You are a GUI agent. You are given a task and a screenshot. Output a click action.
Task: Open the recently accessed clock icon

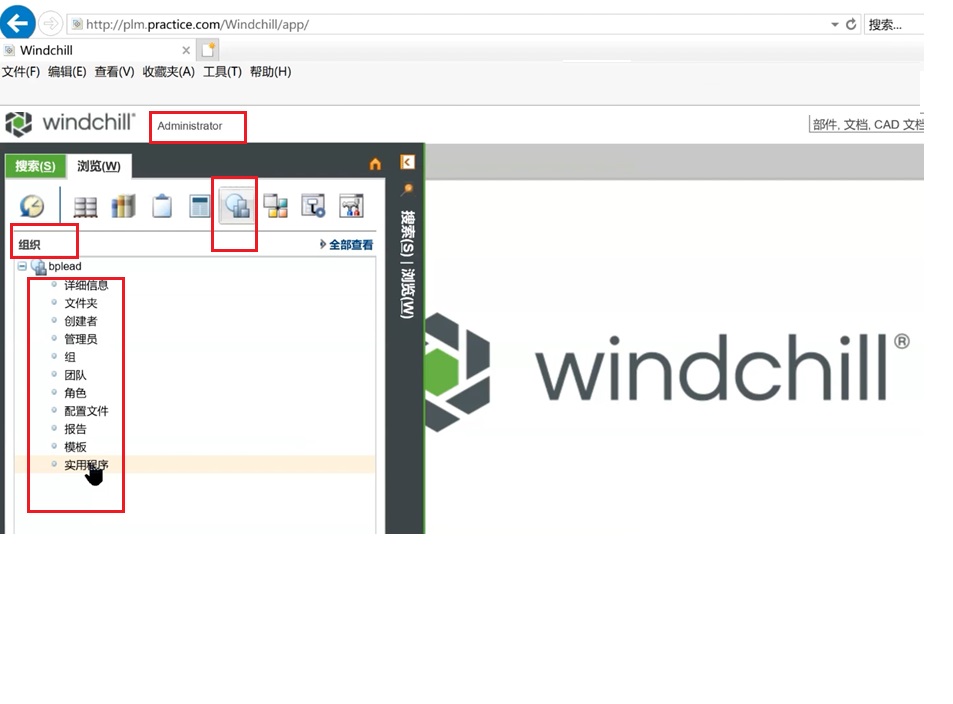[32, 207]
